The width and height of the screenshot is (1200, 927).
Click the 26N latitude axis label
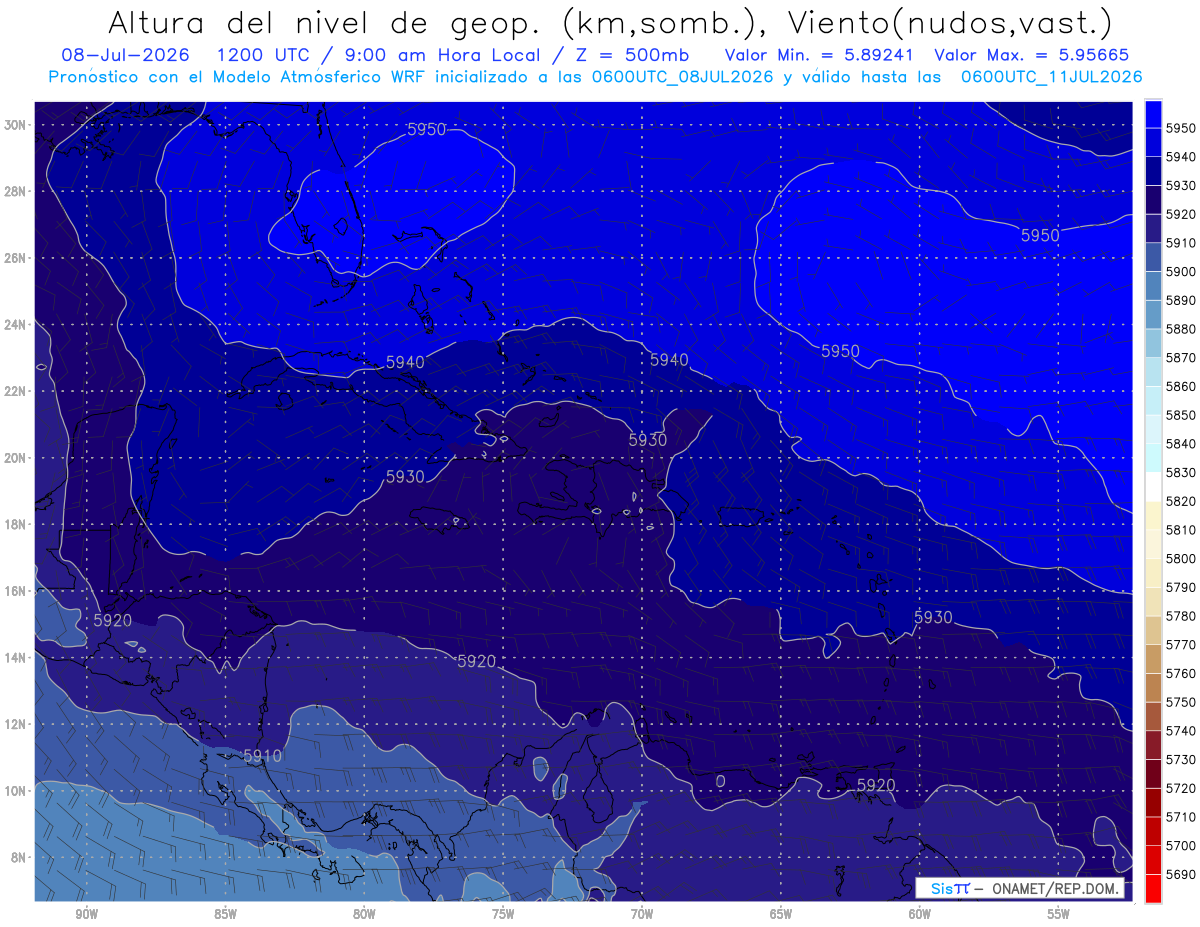[14, 258]
